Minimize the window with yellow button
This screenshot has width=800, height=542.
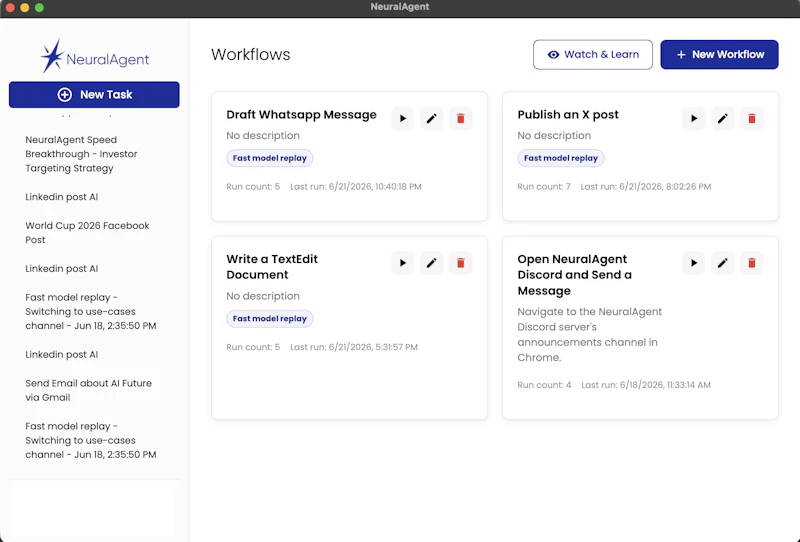click(24, 8)
